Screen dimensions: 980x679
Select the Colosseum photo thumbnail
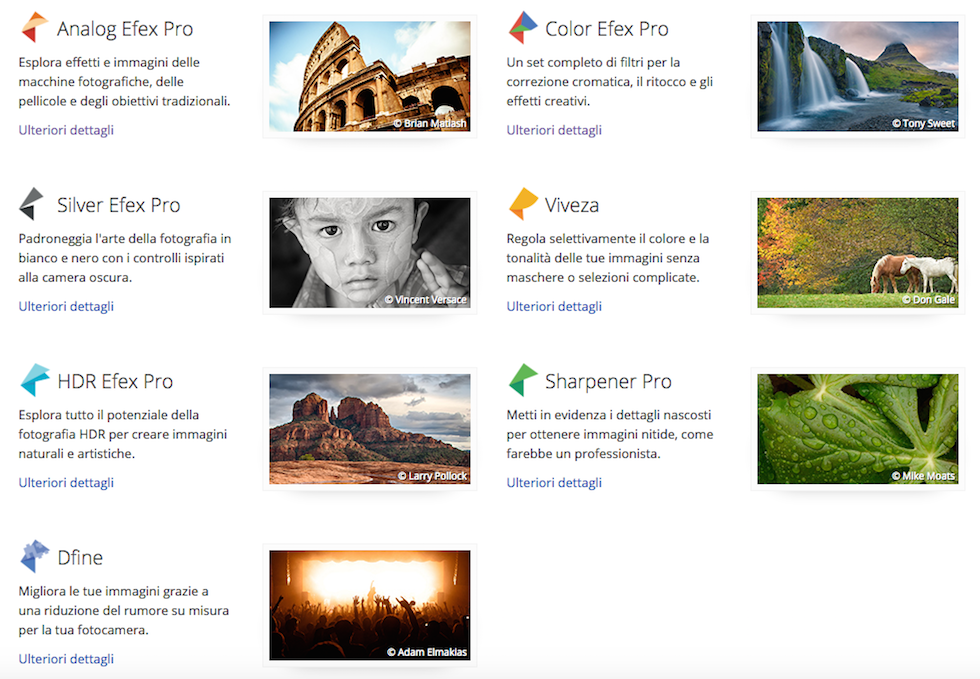tap(369, 76)
